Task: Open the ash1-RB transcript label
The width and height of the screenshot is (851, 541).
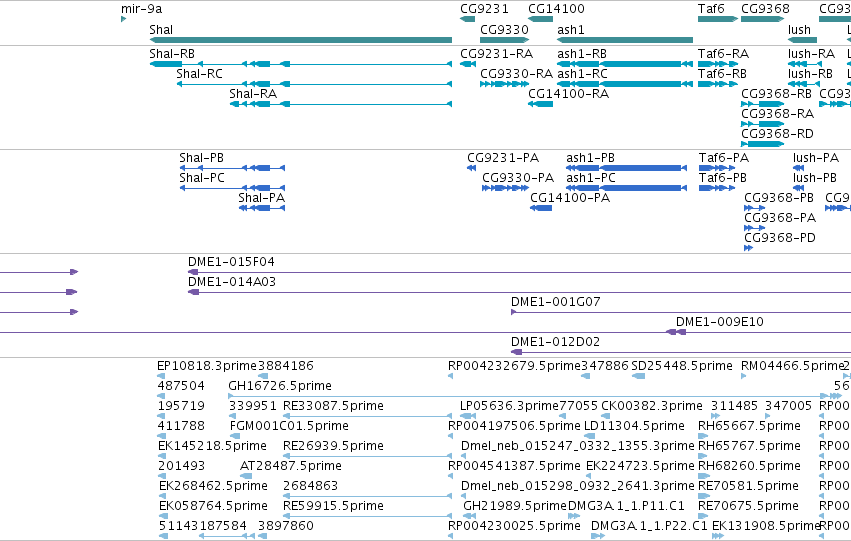Action: [x=582, y=54]
